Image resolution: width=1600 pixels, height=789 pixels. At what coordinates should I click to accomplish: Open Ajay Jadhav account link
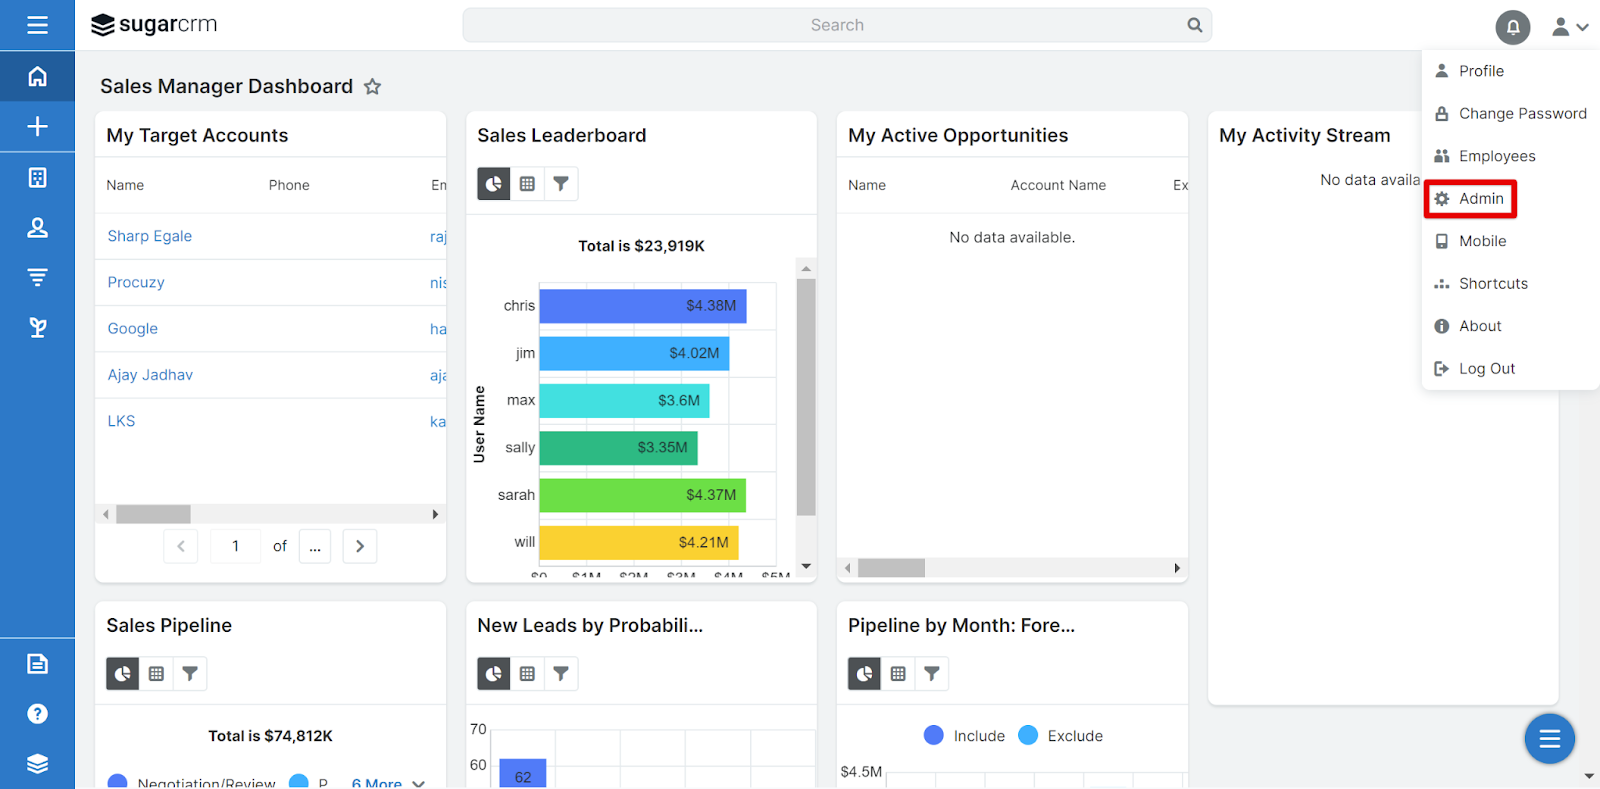coord(150,375)
